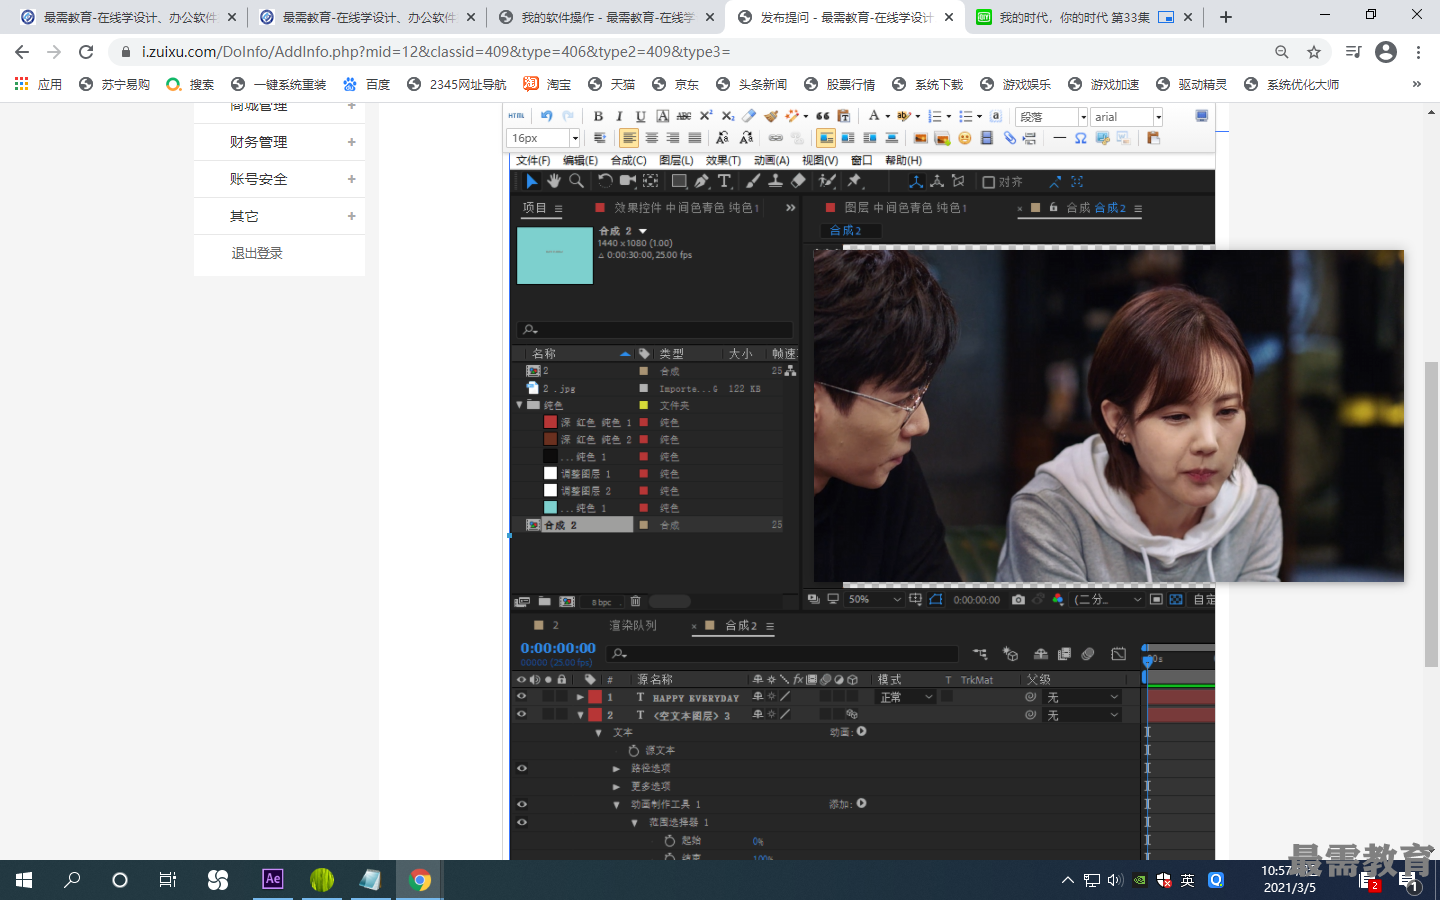Toggle the eye for 路径选项 property

521,769
